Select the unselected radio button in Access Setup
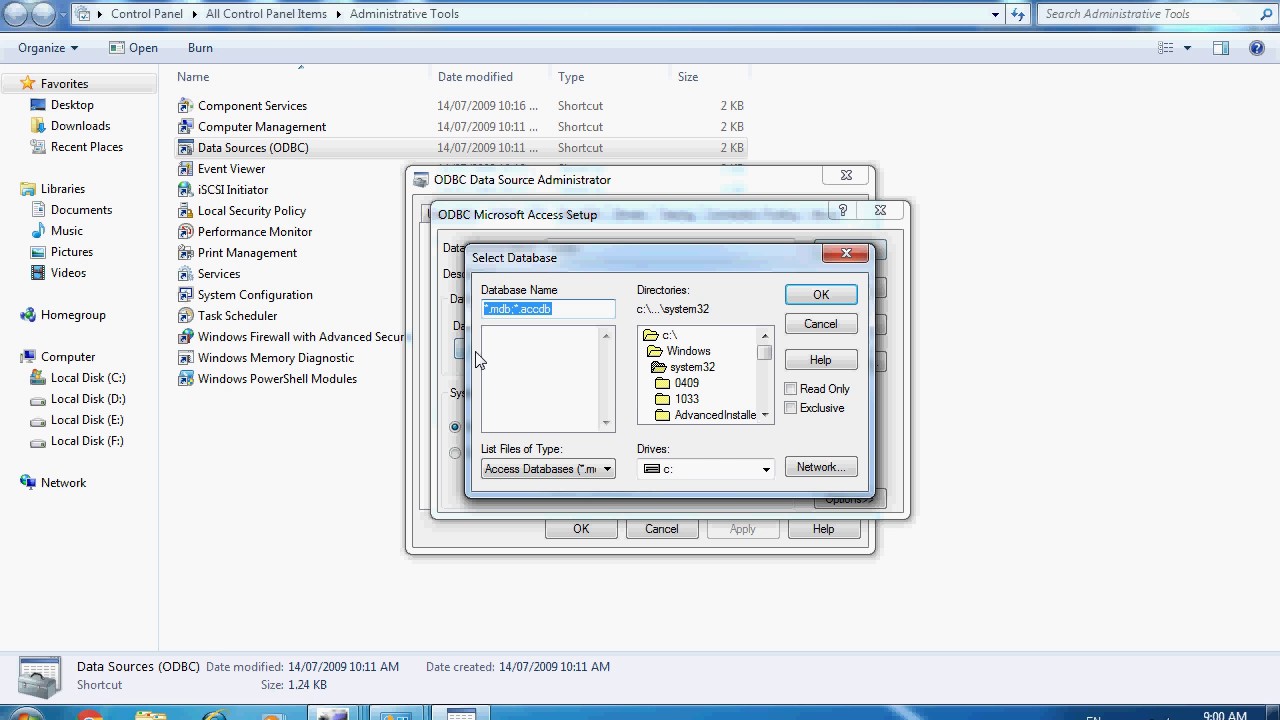Image resolution: width=1280 pixels, height=720 pixels. click(x=455, y=453)
